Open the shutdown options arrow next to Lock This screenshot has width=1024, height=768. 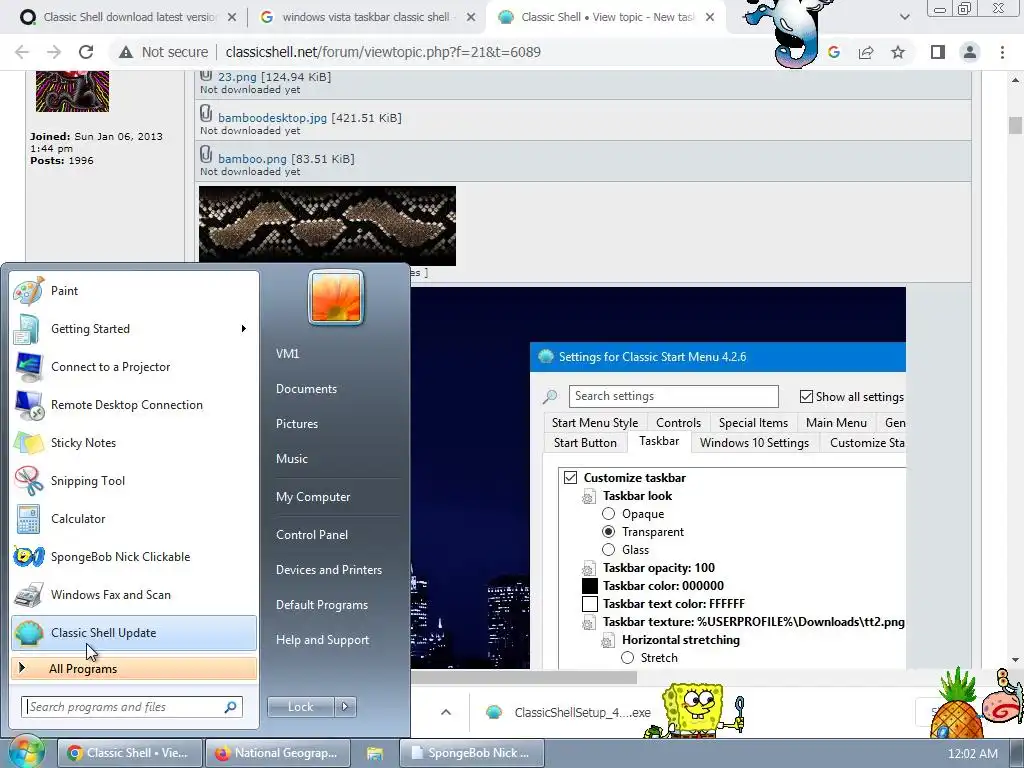tap(345, 707)
